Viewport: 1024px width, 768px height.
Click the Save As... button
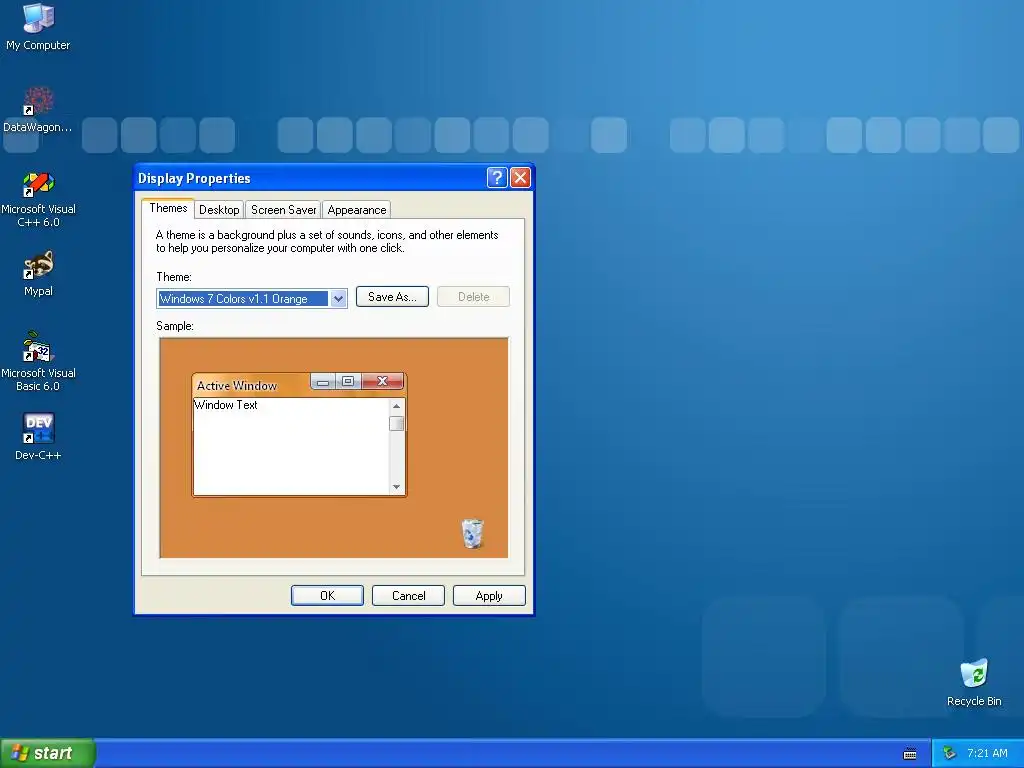coord(392,296)
